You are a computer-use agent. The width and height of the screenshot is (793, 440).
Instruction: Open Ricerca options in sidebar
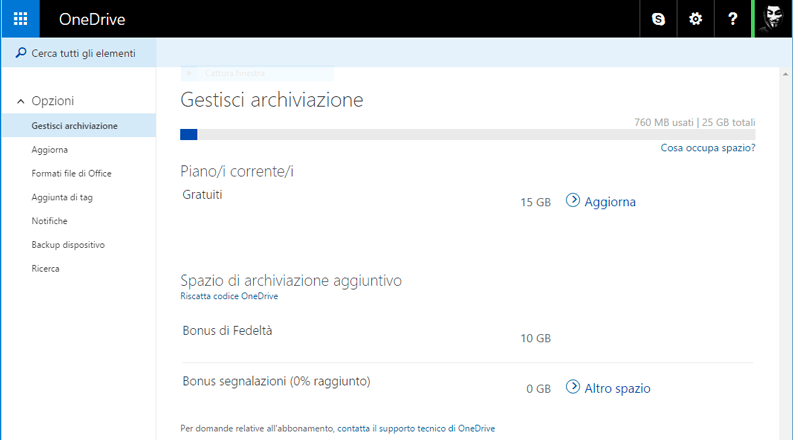[x=45, y=269]
